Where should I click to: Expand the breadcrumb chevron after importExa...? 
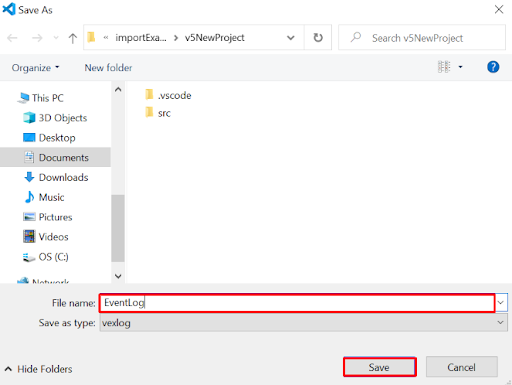176,38
